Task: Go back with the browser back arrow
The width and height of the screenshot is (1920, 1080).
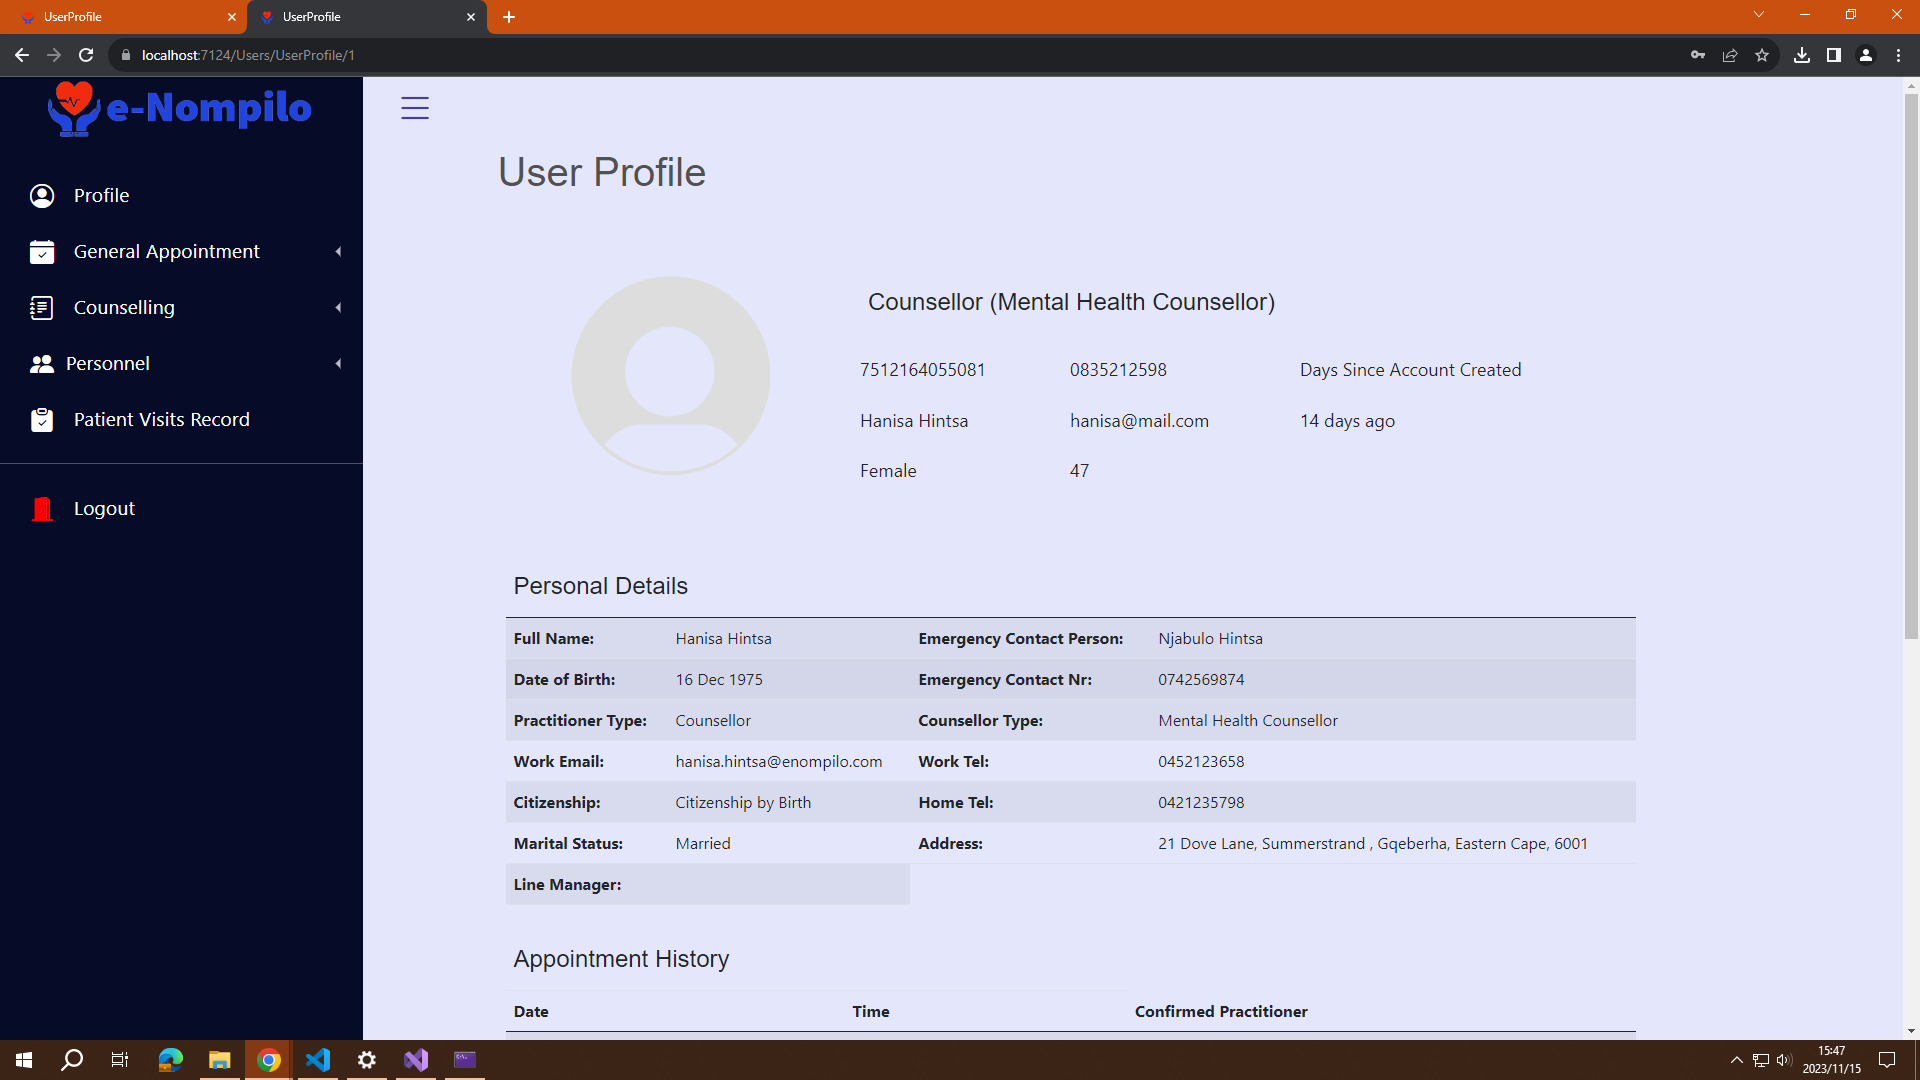Action: (22, 55)
